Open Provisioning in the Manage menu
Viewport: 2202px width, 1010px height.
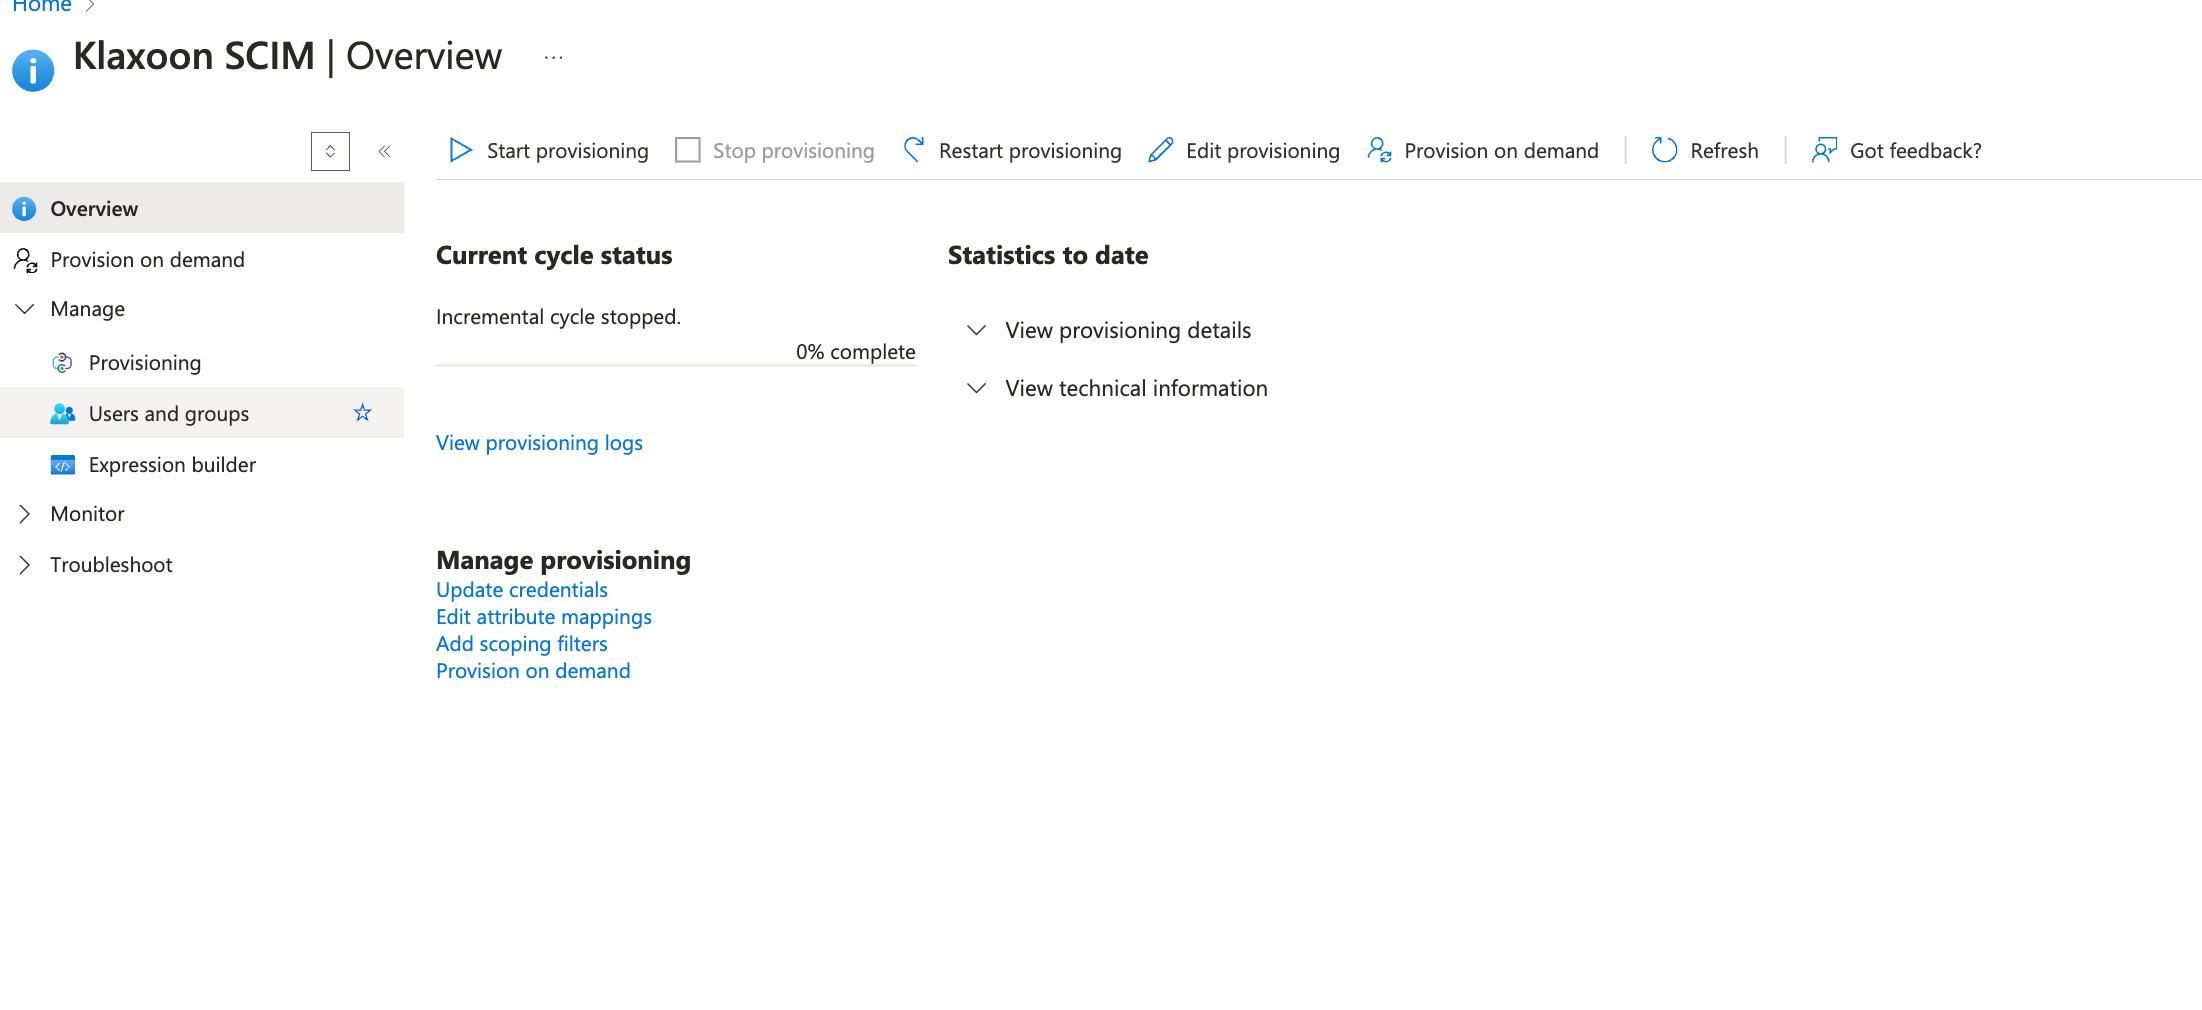144,363
